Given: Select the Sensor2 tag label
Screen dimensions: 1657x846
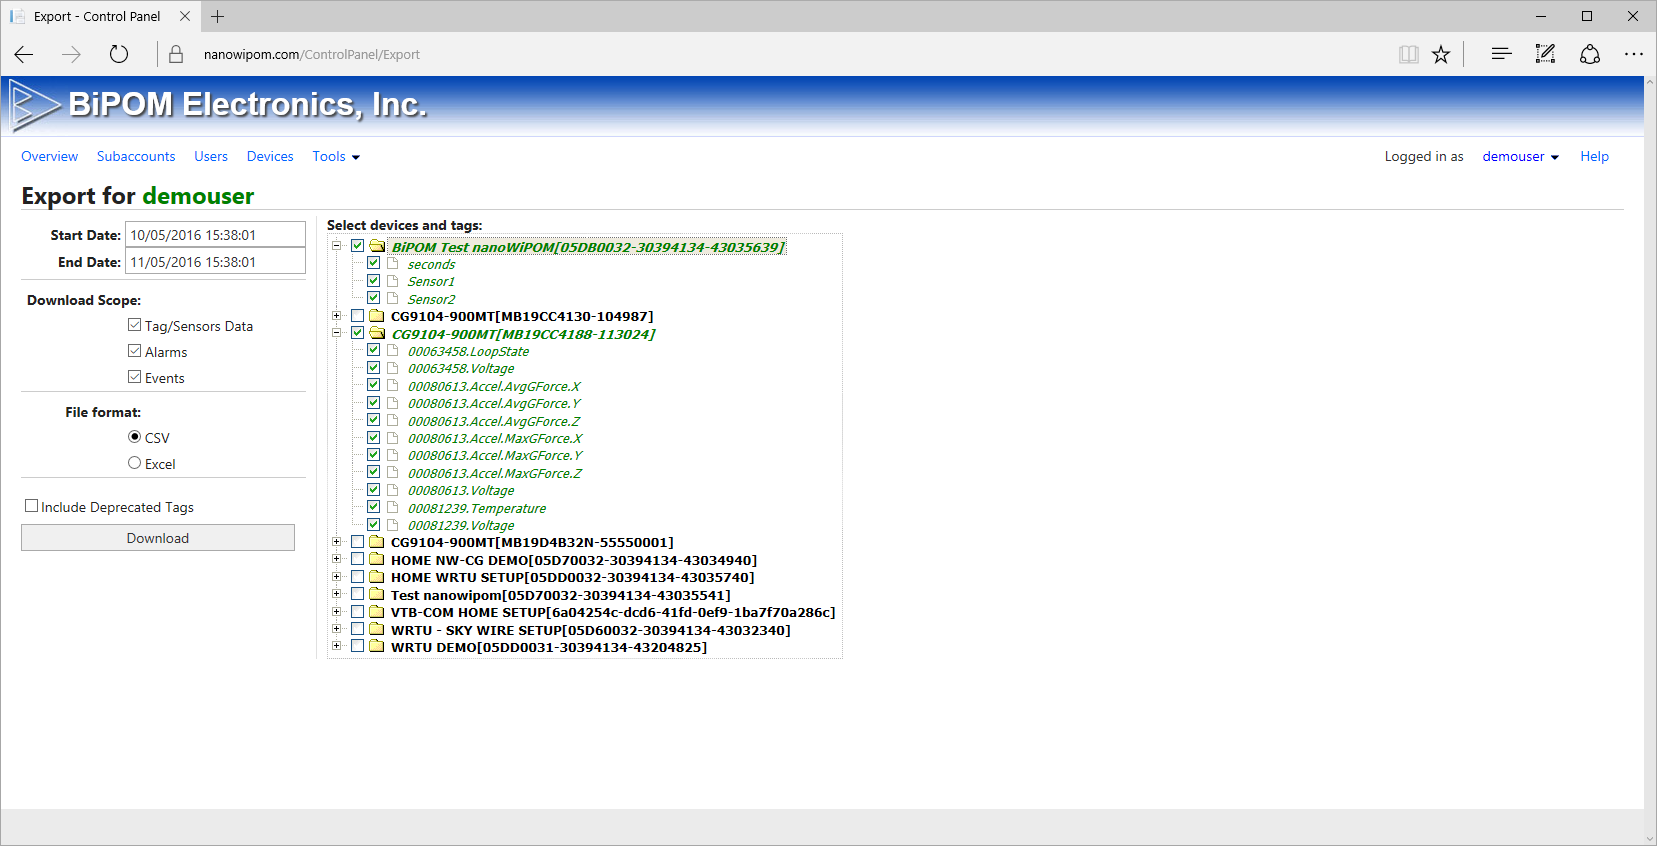Looking at the screenshot, I should [431, 299].
